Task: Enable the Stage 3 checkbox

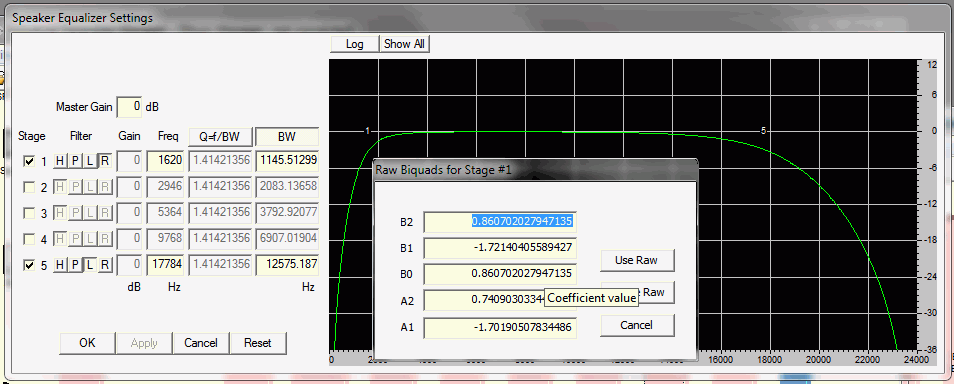Action: 29,214
